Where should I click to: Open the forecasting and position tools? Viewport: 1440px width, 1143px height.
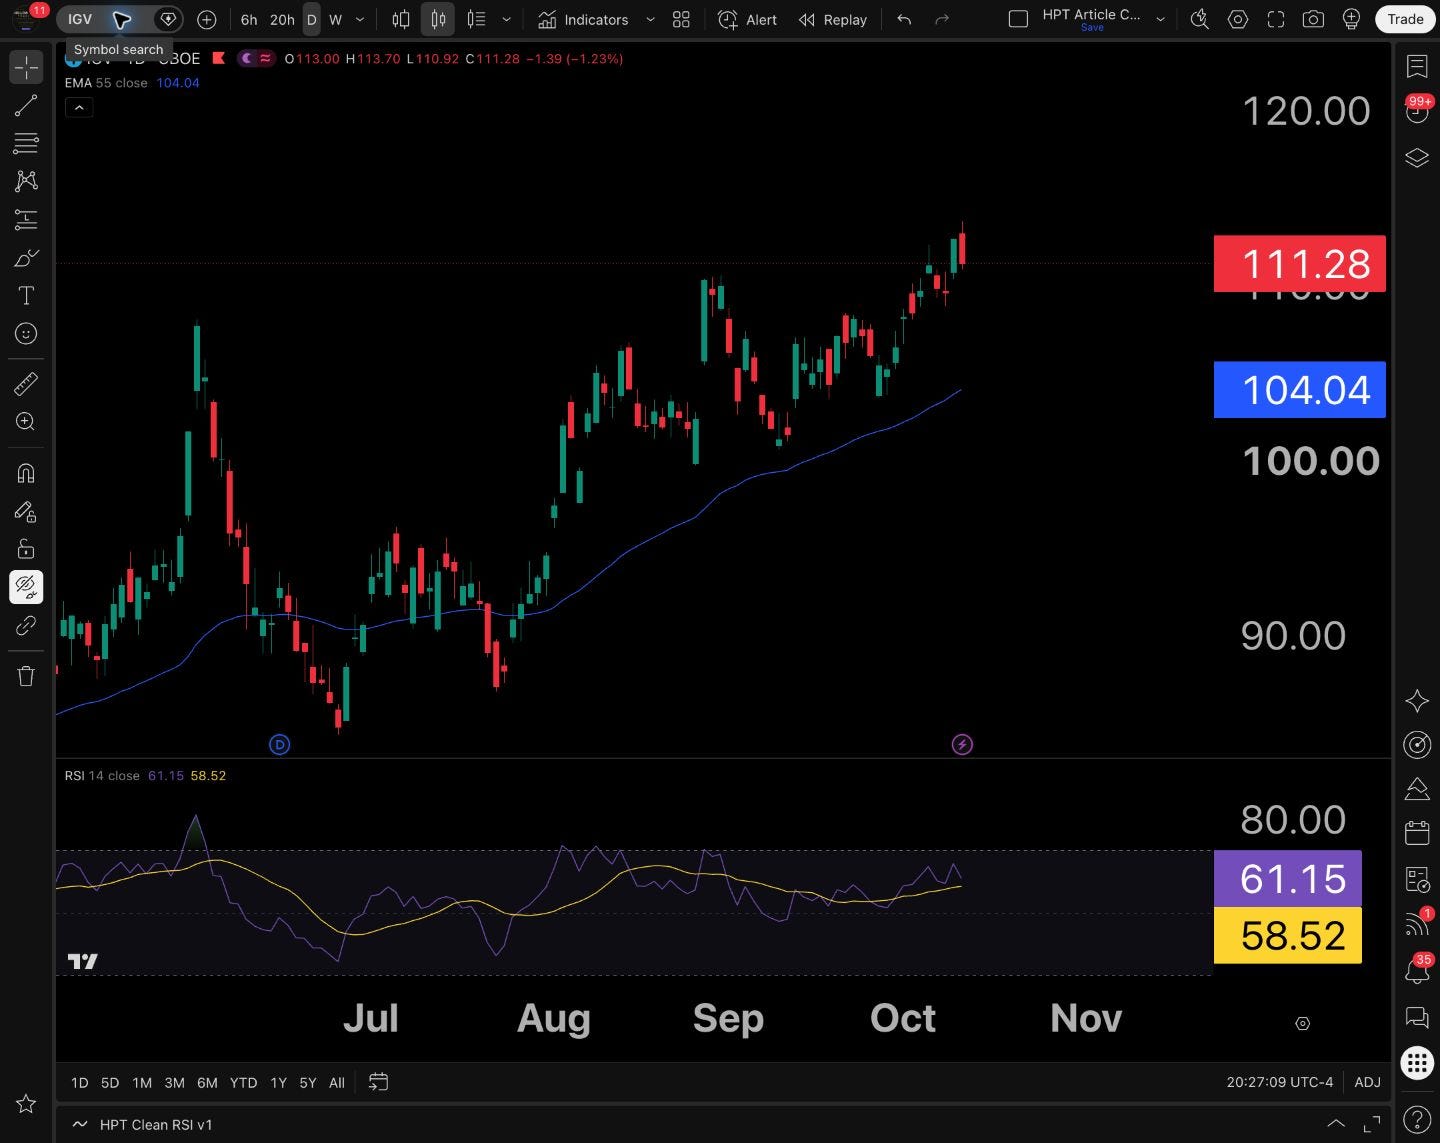pyautogui.click(x=26, y=219)
